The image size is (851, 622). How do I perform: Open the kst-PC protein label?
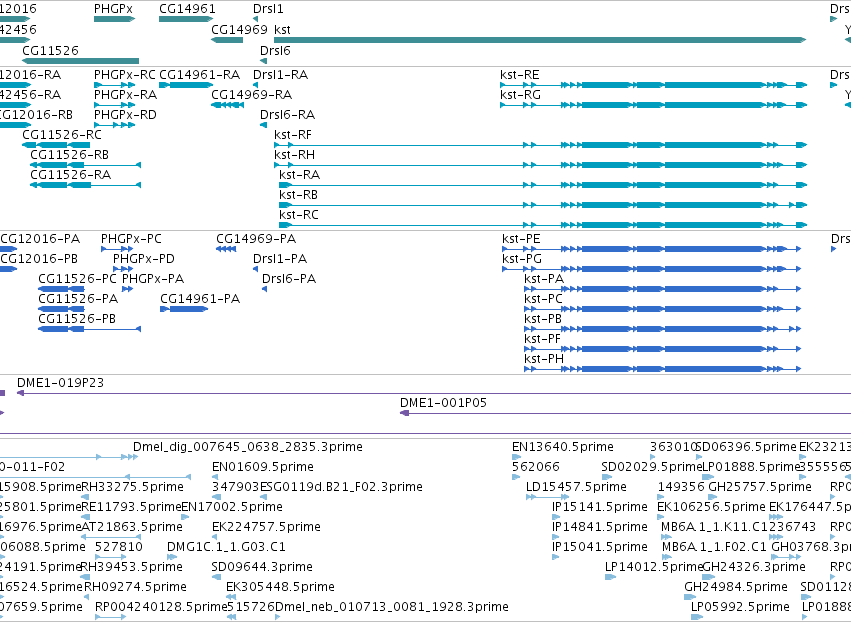pyautogui.click(x=544, y=299)
